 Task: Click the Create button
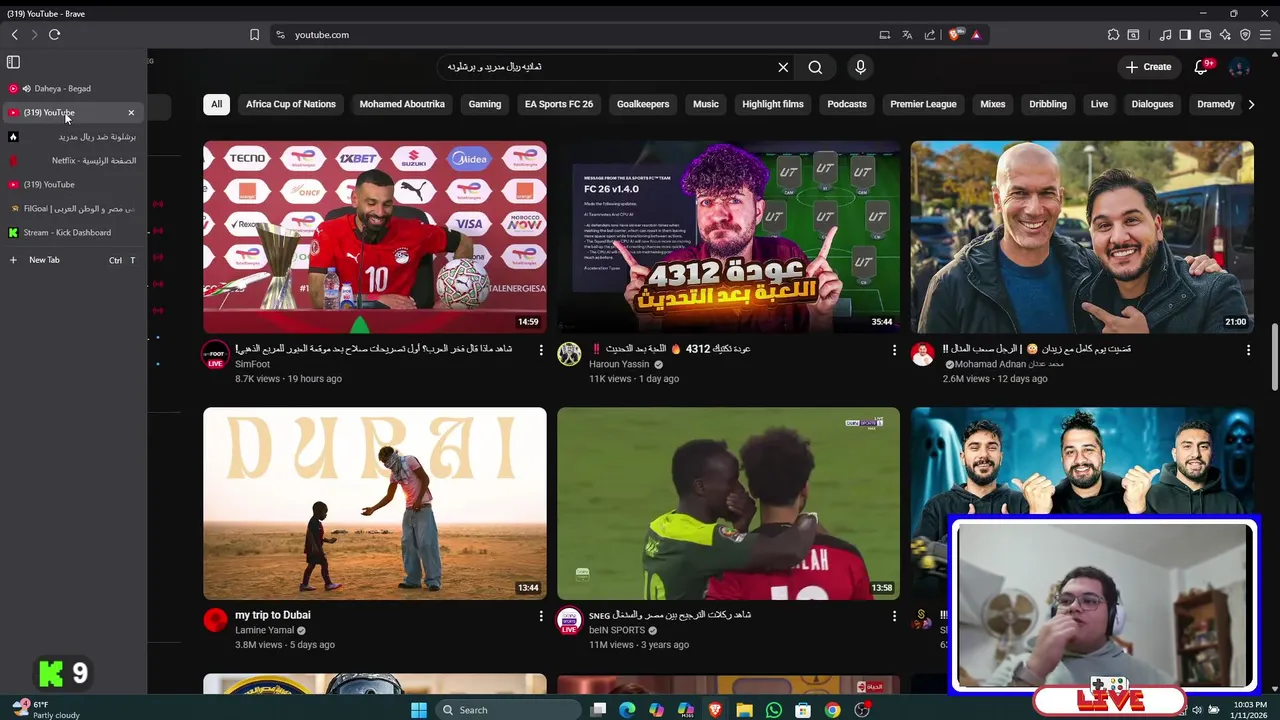tap(1148, 67)
